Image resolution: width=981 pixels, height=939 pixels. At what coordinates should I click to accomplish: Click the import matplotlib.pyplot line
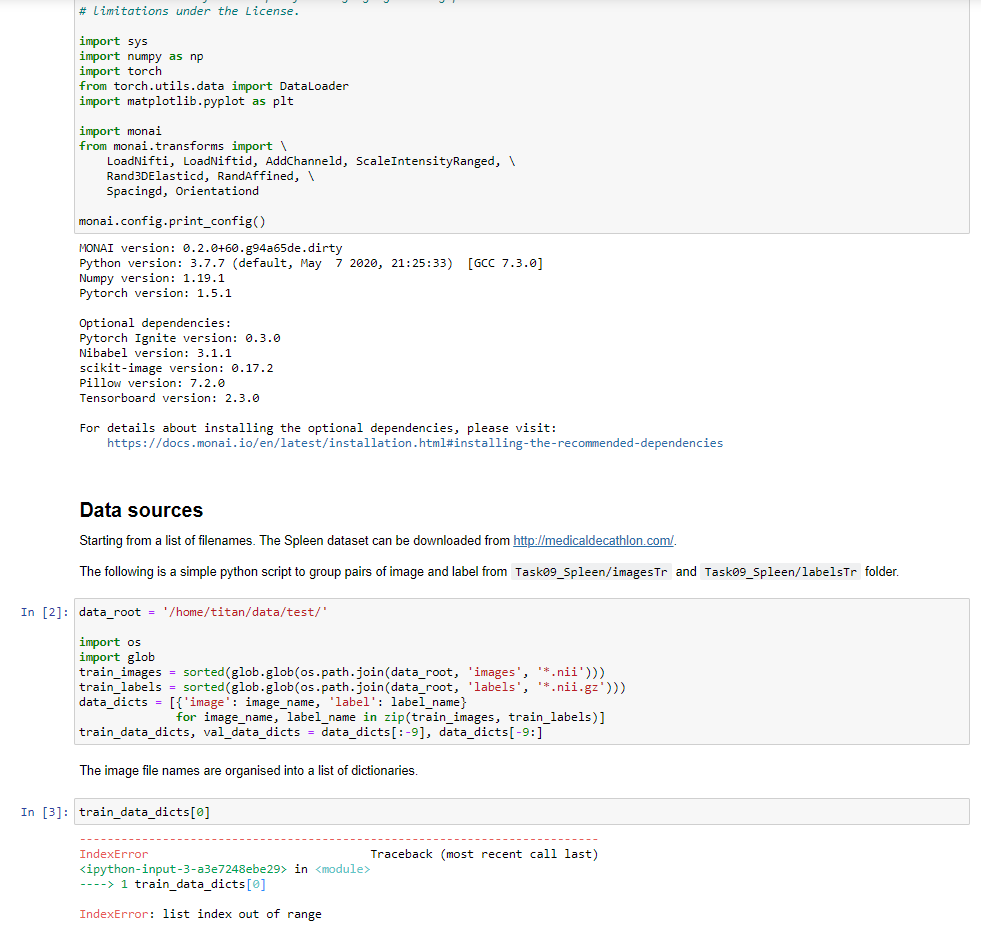pyautogui.click(x=180, y=100)
